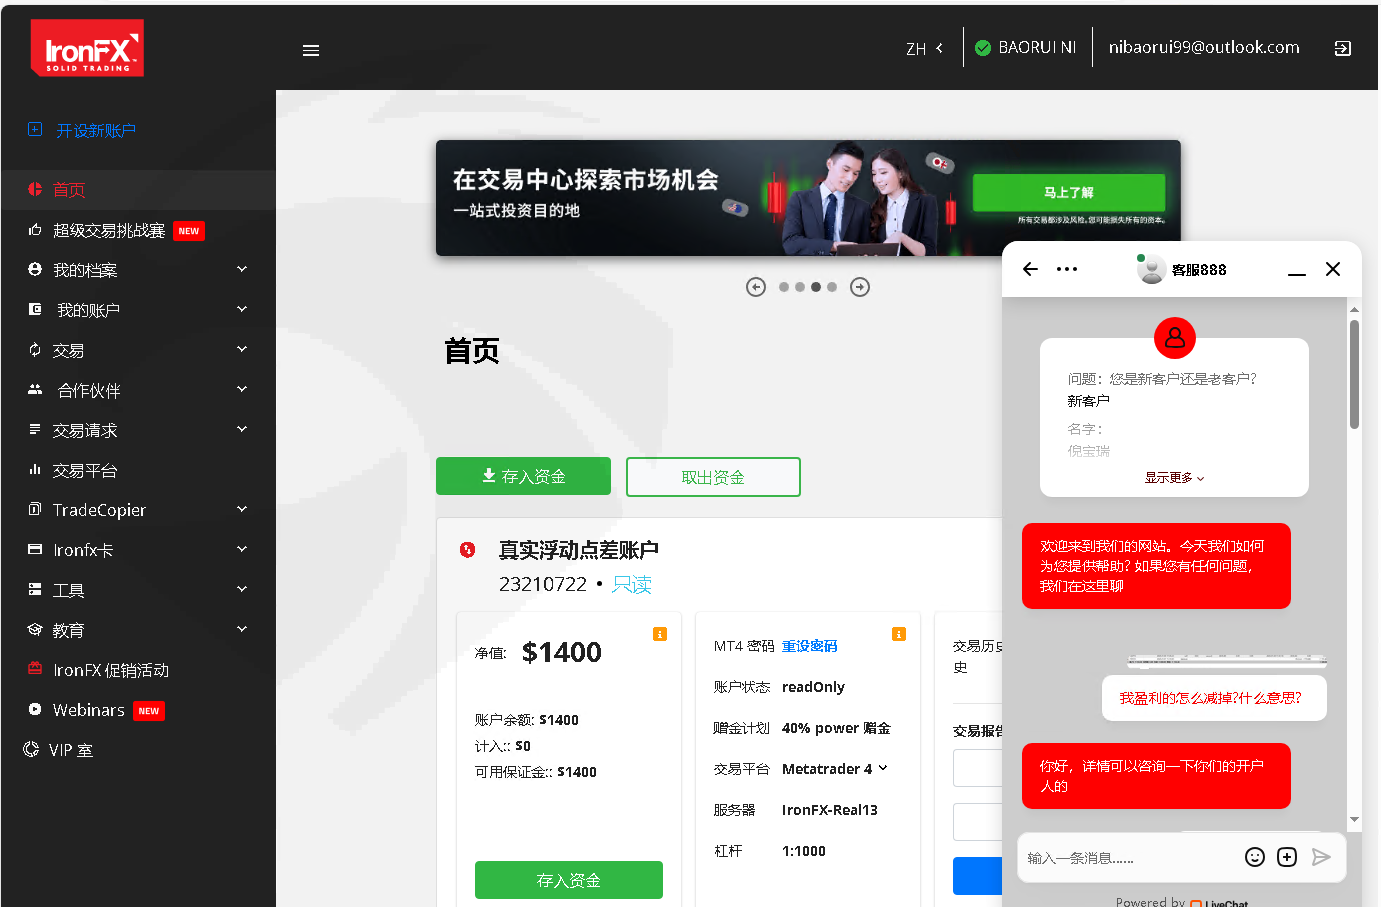Click the 交易平台 bar chart icon
The image size is (1381, 907).
(x=35, y=469)
